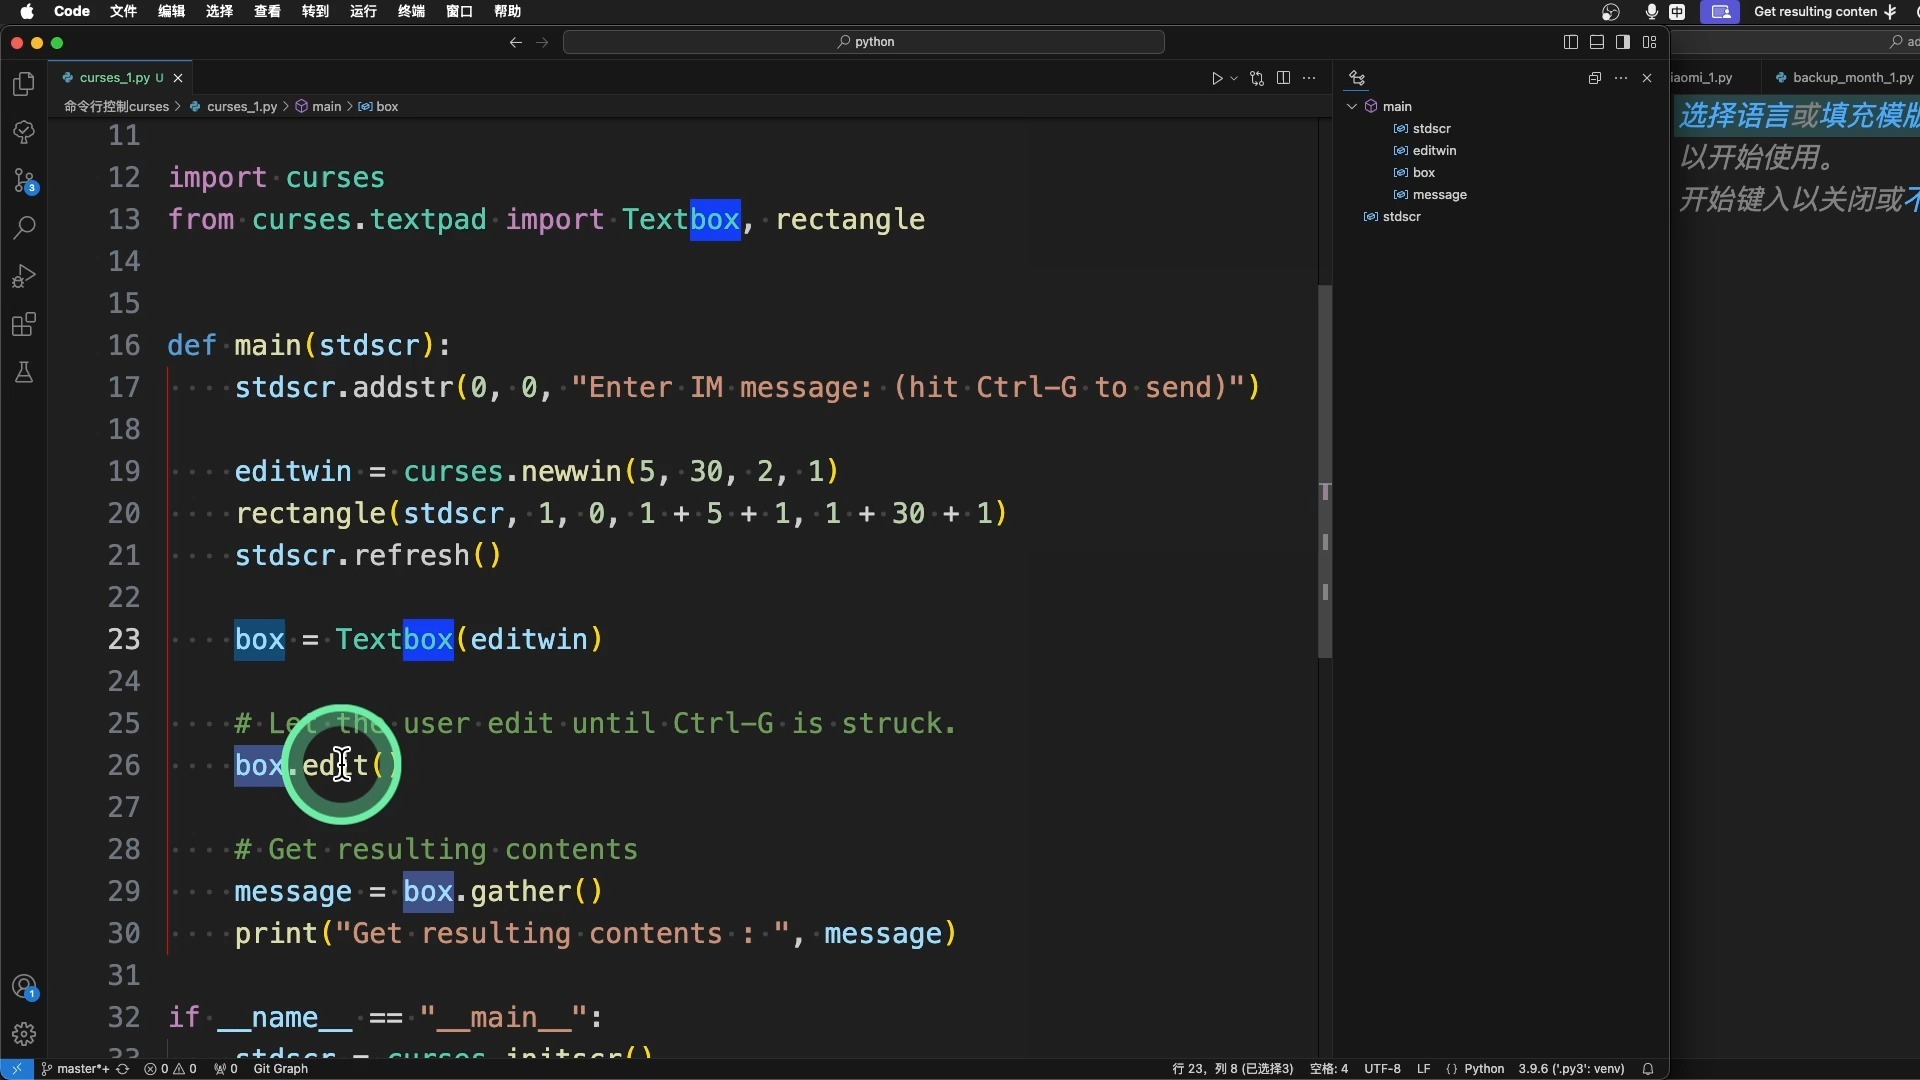Click the master branch in status bar
This screenshot has width=1920, height=1080.
[x=74, y=1069]
